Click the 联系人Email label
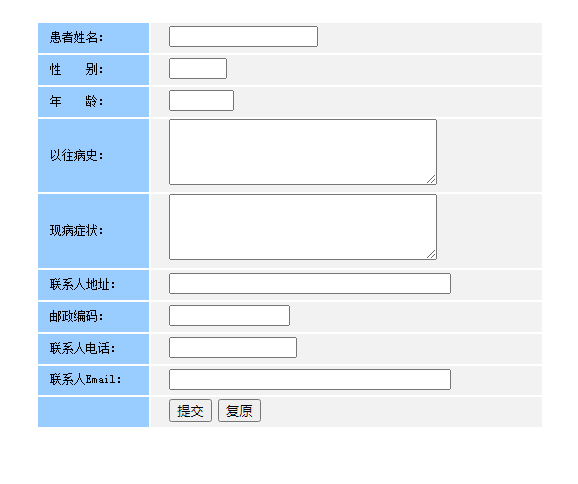The height and width of the screenshot is (484, 578). tap(86, 379)
